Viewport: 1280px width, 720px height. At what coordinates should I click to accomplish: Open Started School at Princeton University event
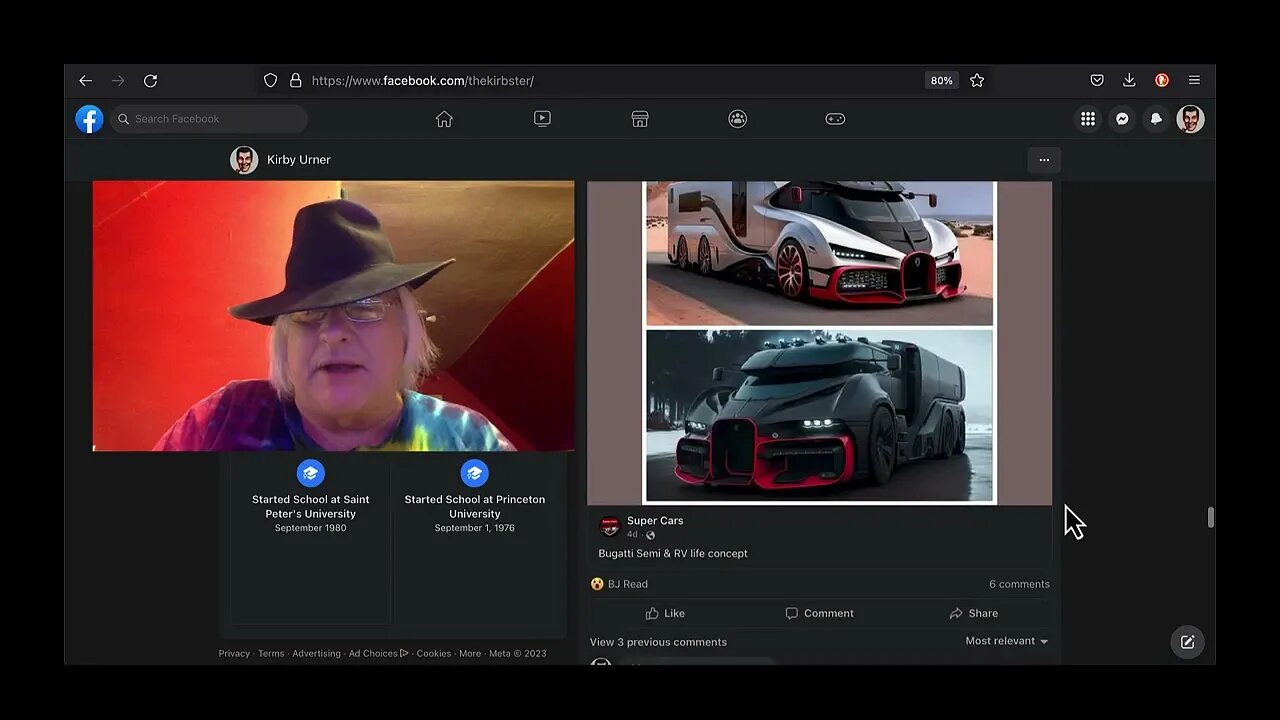tap(475, 506)
